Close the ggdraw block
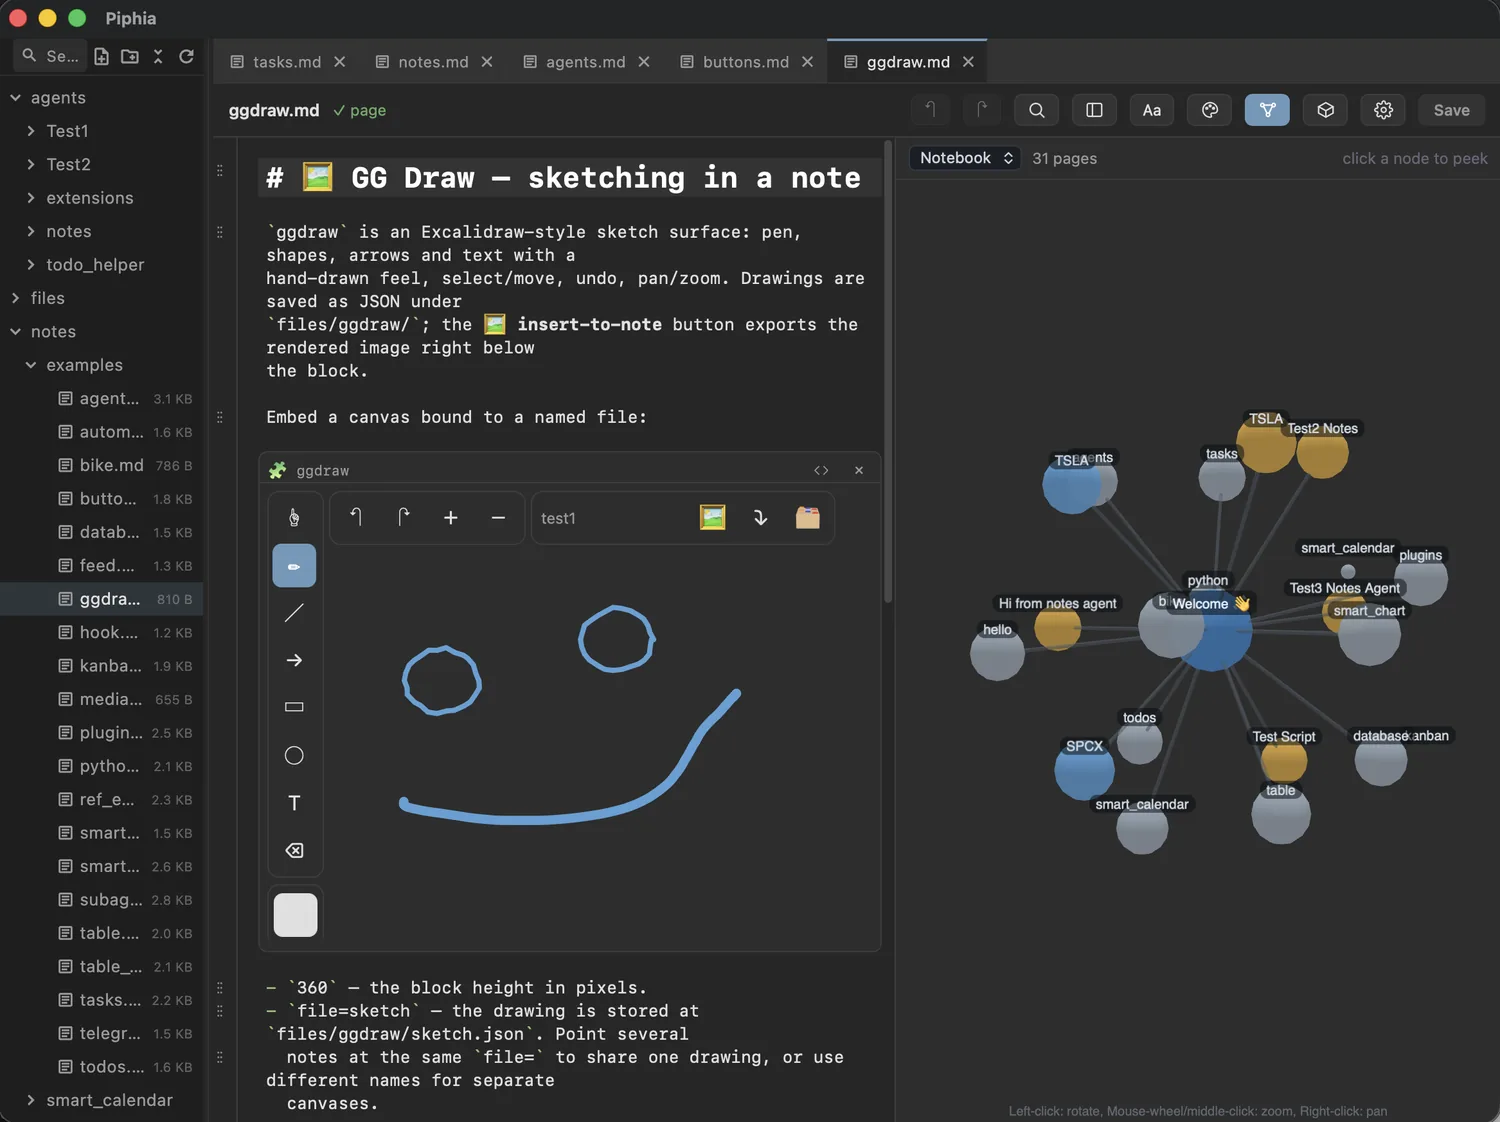This screenshot has width=1500, height=1122. (x=858, y=470)
